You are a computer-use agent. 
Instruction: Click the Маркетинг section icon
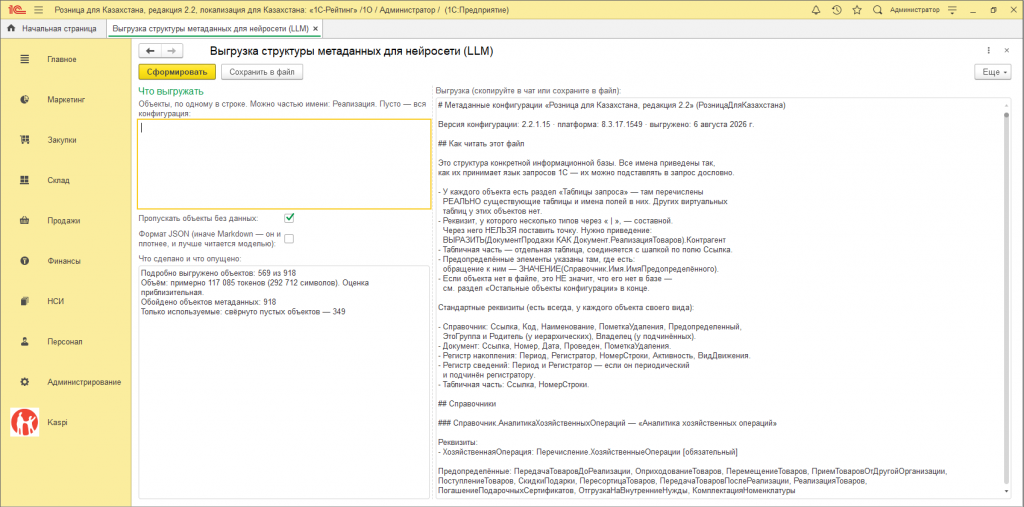pyautogui.click(x=25, y=100)
